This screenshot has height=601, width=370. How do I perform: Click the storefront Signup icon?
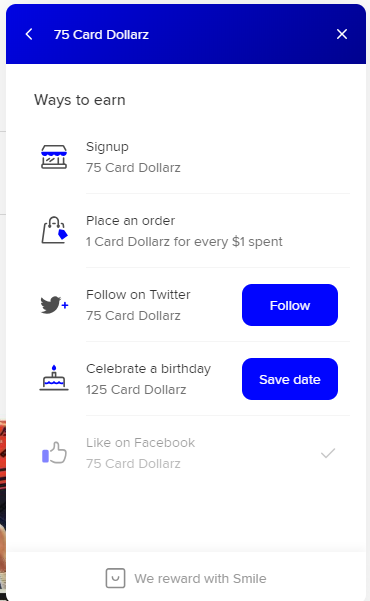tap(54, 157)
